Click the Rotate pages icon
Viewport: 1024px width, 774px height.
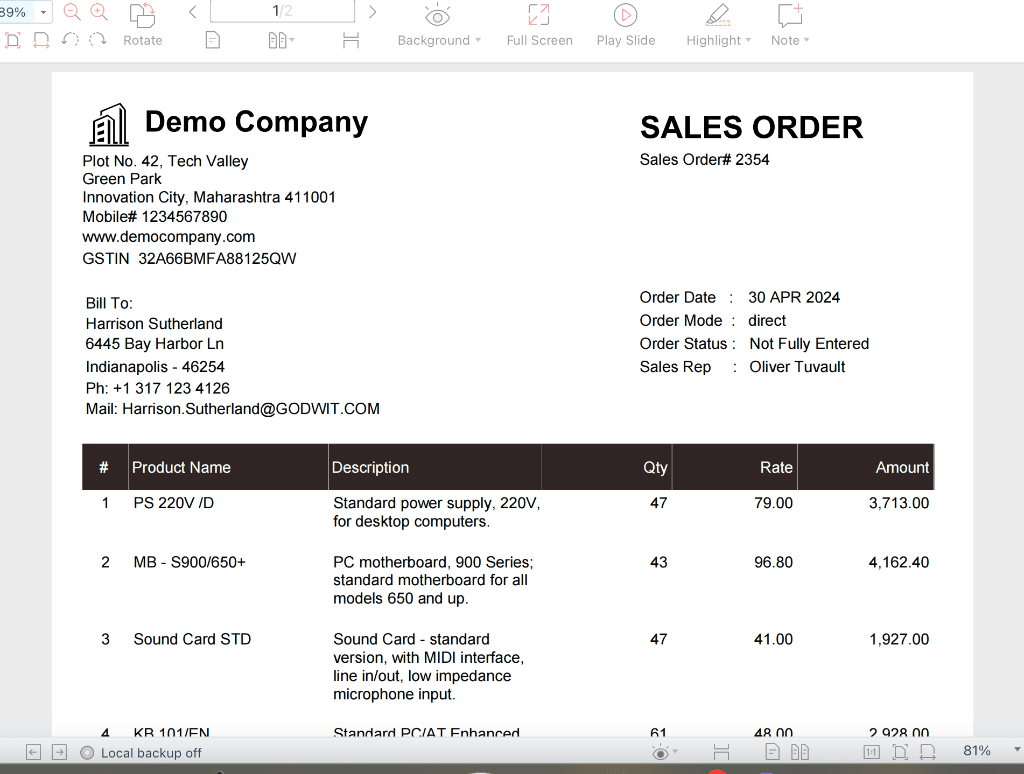pyautogui.click(x=142, y=15)
